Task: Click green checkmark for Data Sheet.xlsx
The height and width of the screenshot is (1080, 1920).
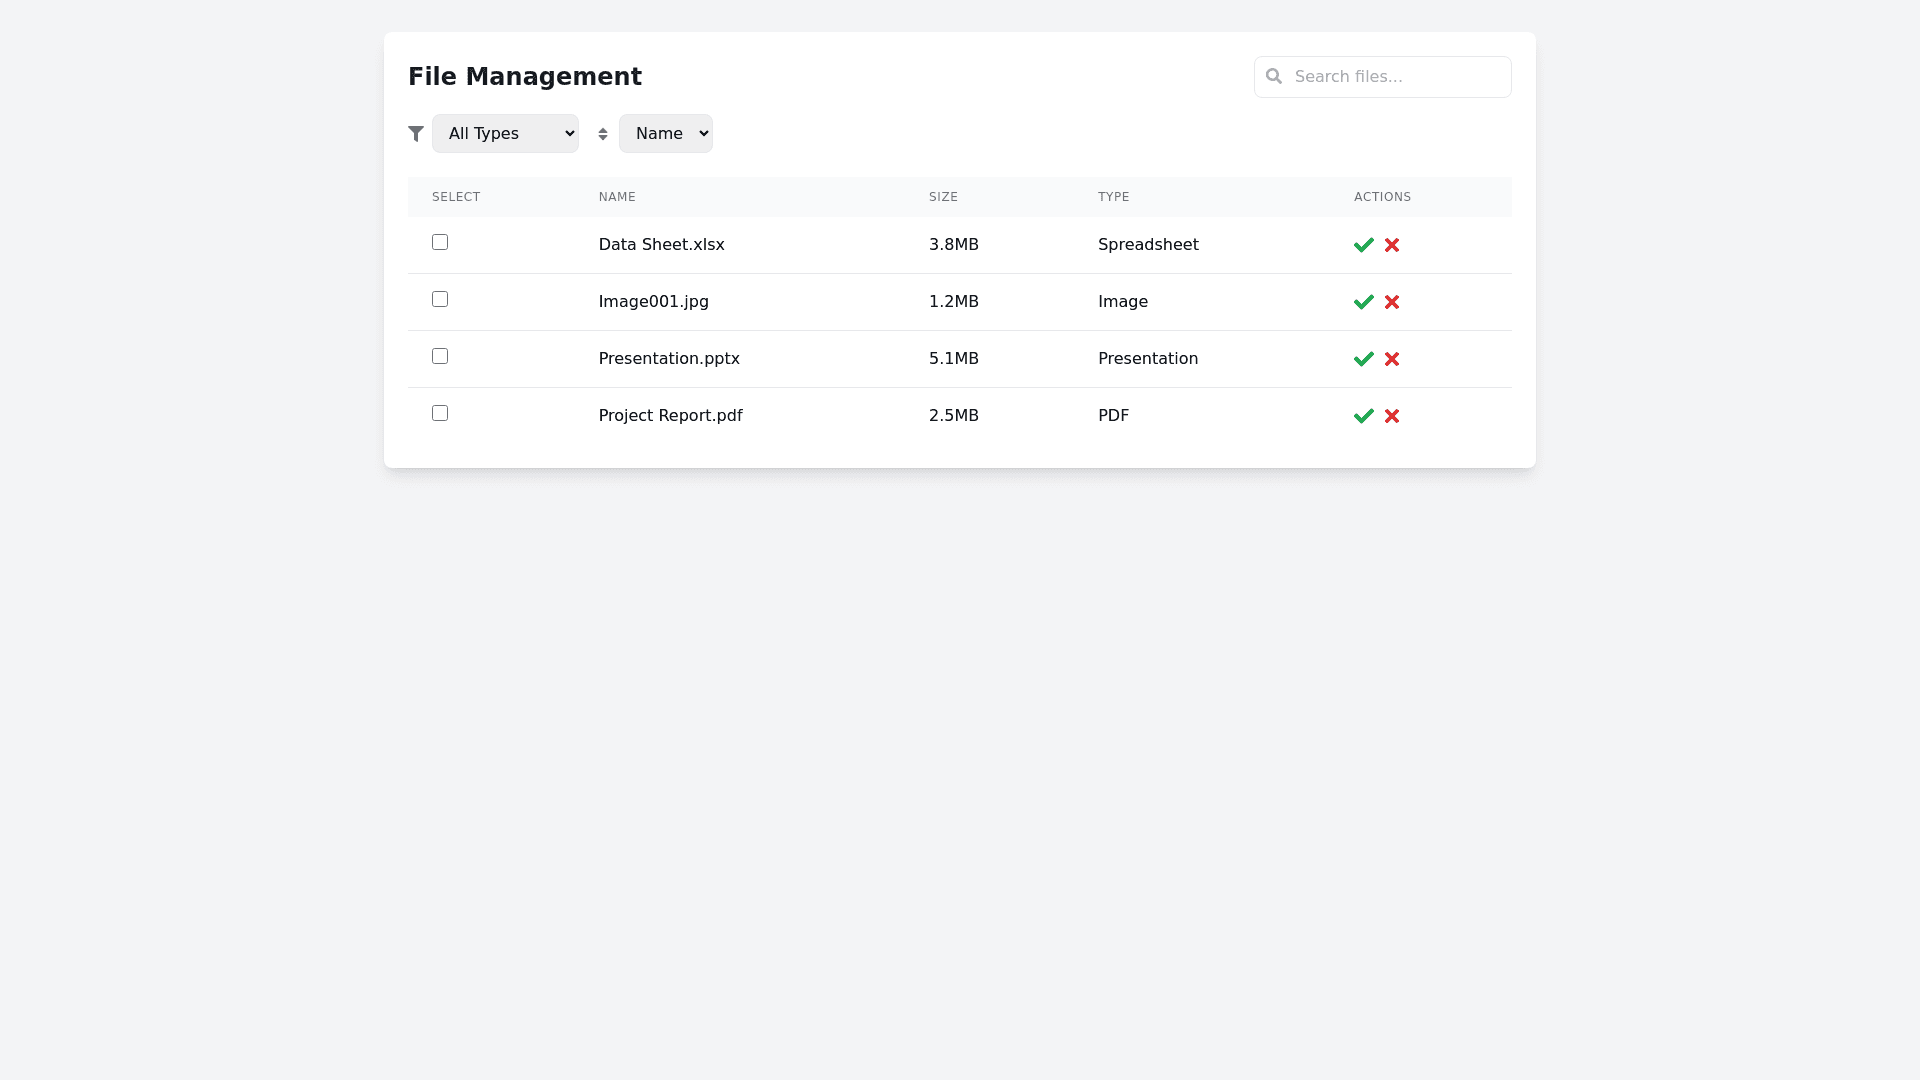Action: 1363,245
